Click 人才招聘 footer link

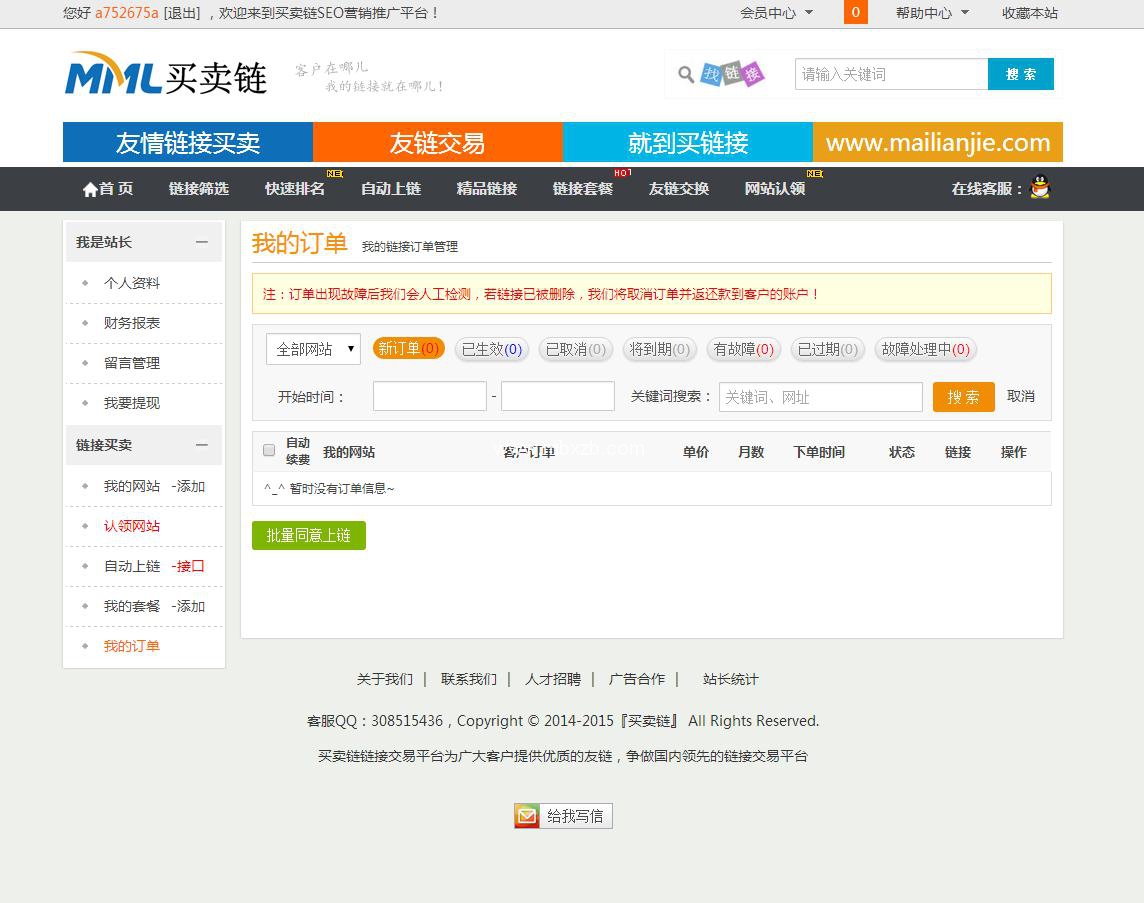pos(553,679)
